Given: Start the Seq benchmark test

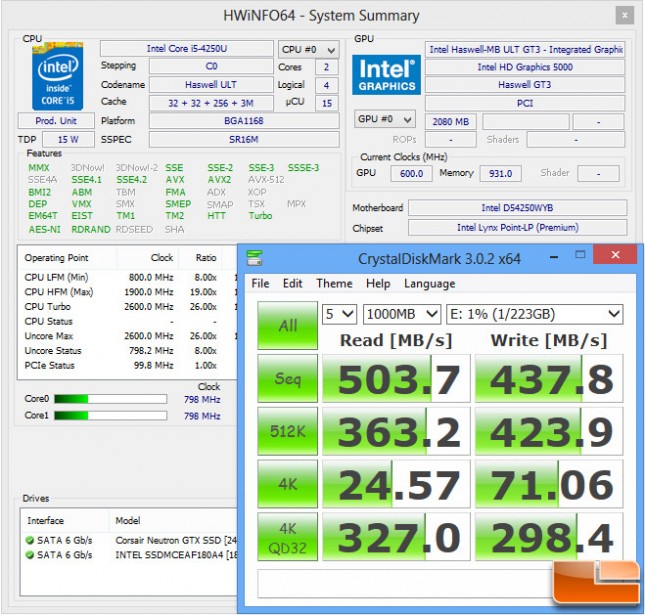Looking at the screenshot, I should (x=288, y=378).
